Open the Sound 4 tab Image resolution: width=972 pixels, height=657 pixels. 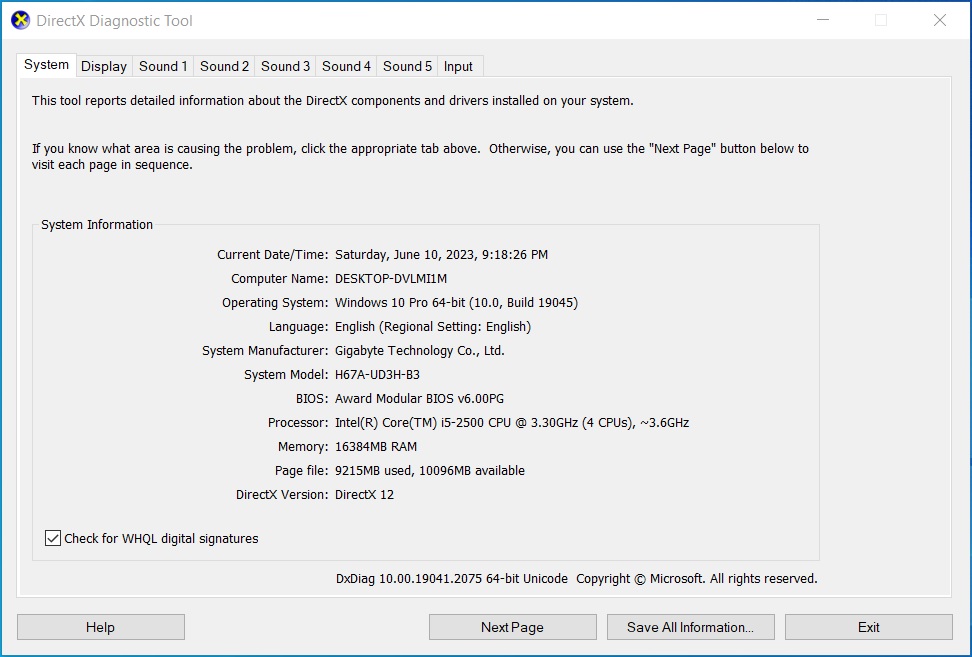pyautogui.click(x=346, y=66)
